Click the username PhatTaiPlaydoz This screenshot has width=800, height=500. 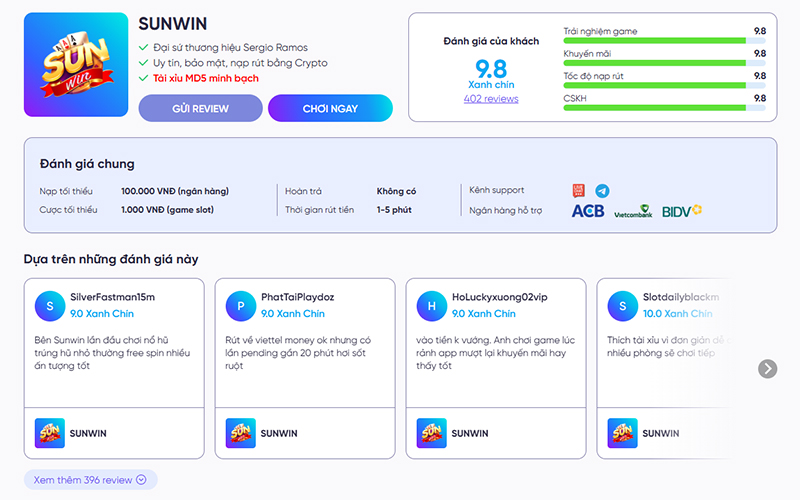coord(297,297)
